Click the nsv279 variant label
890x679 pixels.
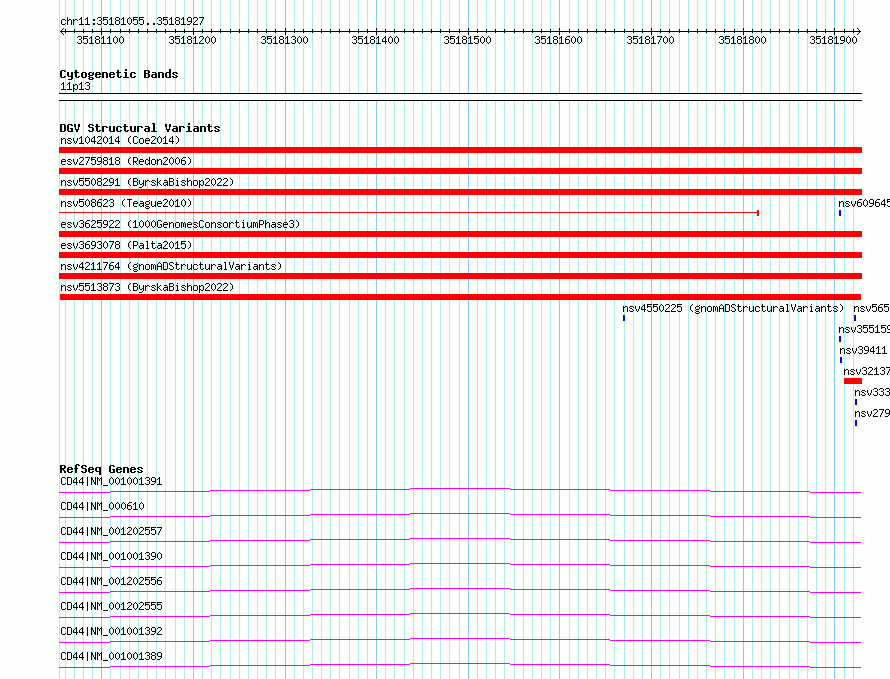click(x=872, y=413)
